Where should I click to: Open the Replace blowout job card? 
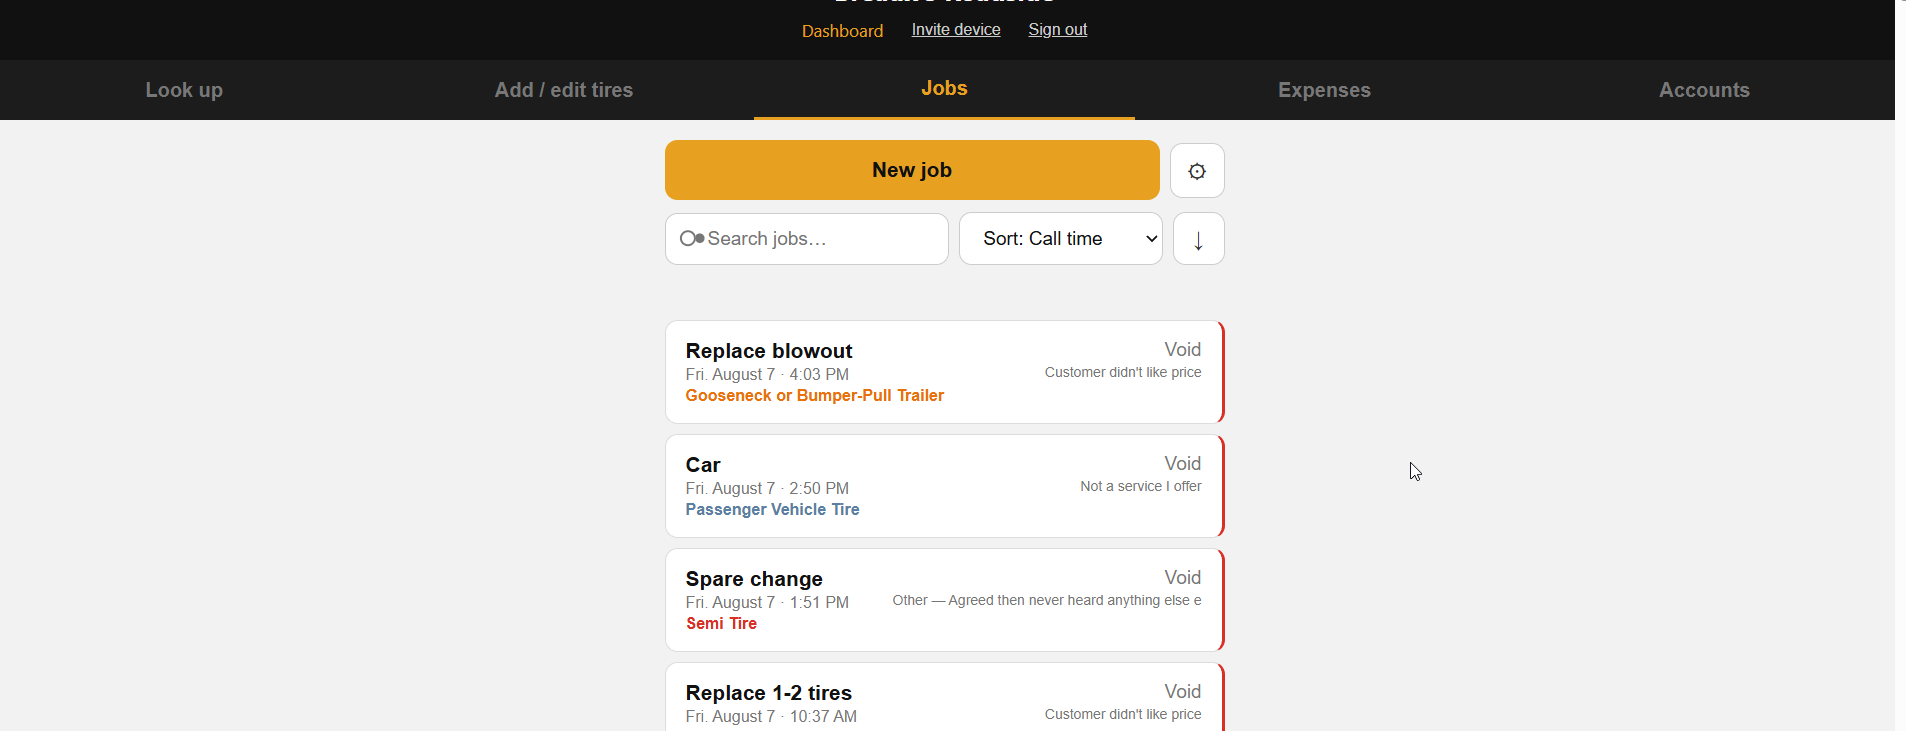click(x=944, y=372)
